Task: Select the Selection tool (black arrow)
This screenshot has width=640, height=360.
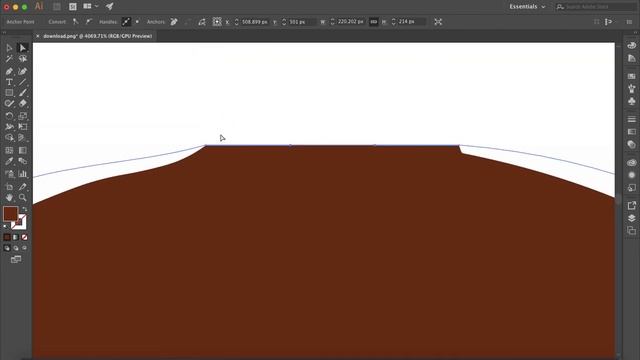Action: click(9, 48)
